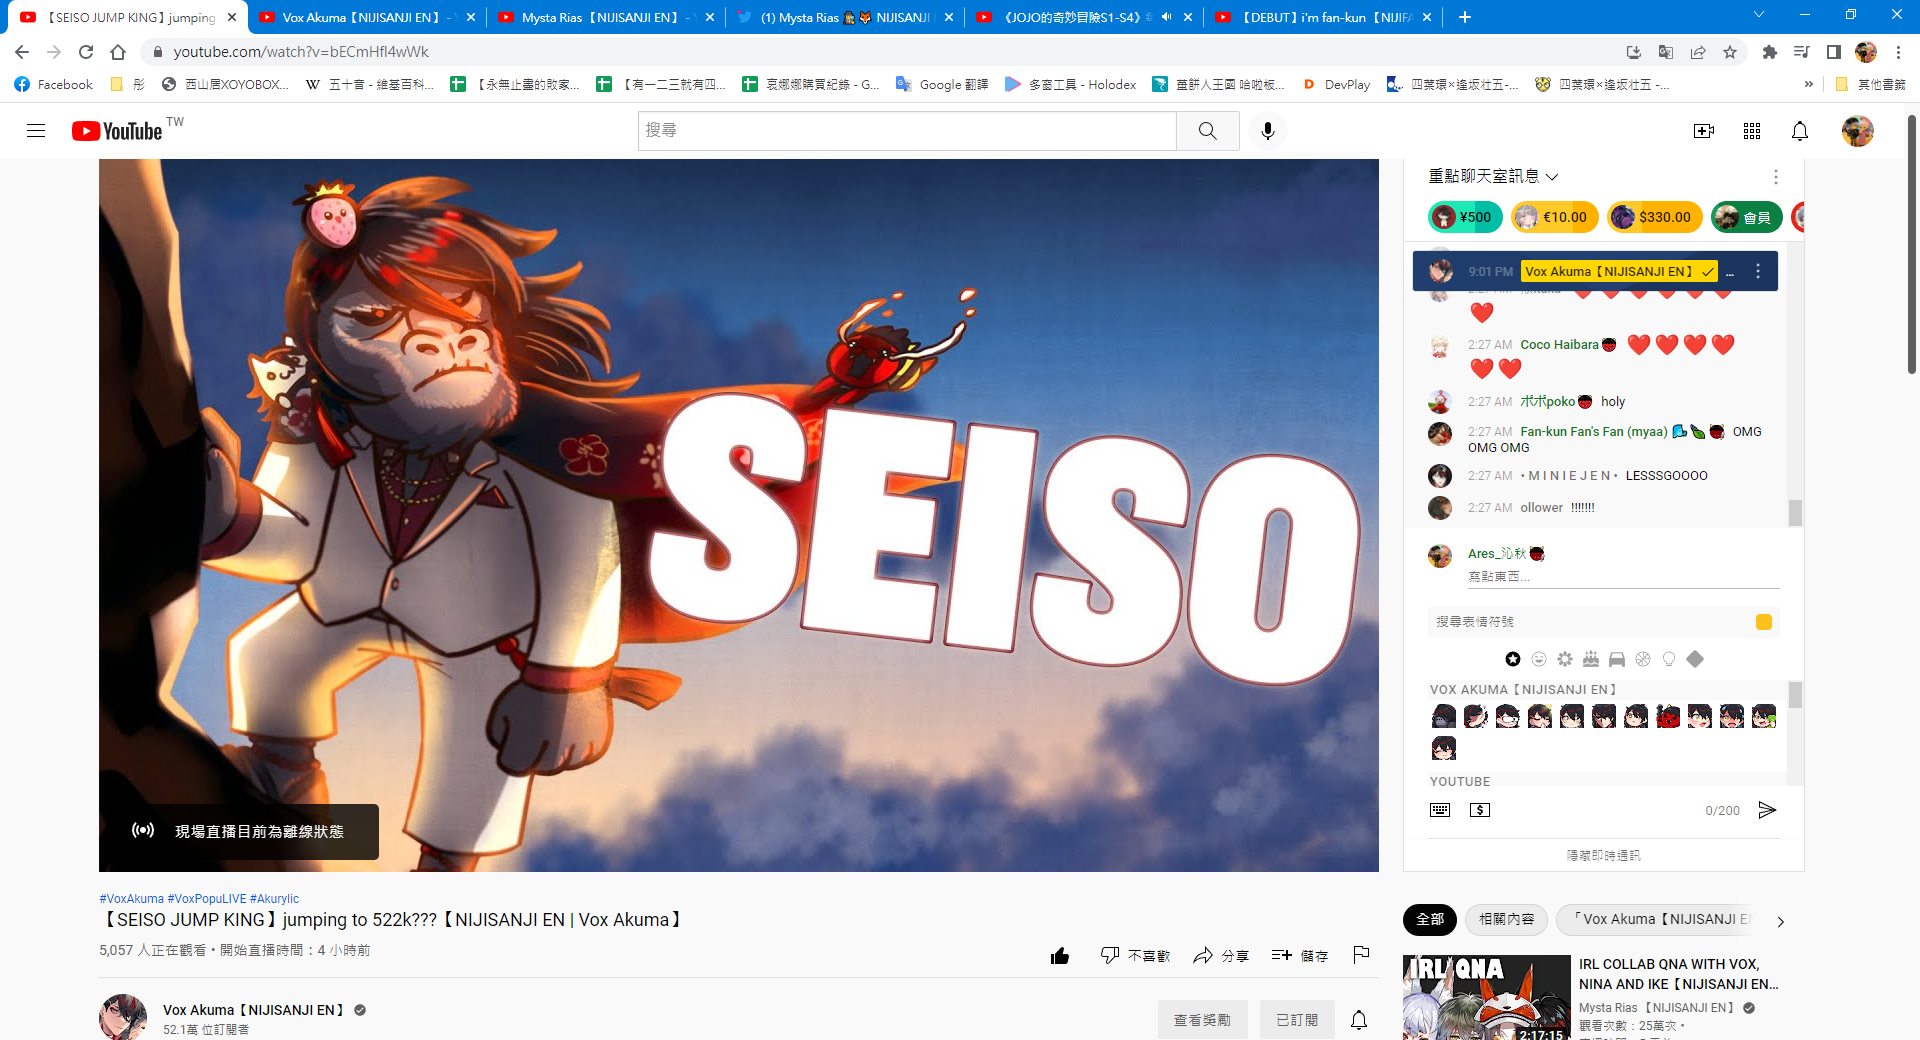
Task: Open YouTube notifications bell in header
Action: [x=1800, y=131]
